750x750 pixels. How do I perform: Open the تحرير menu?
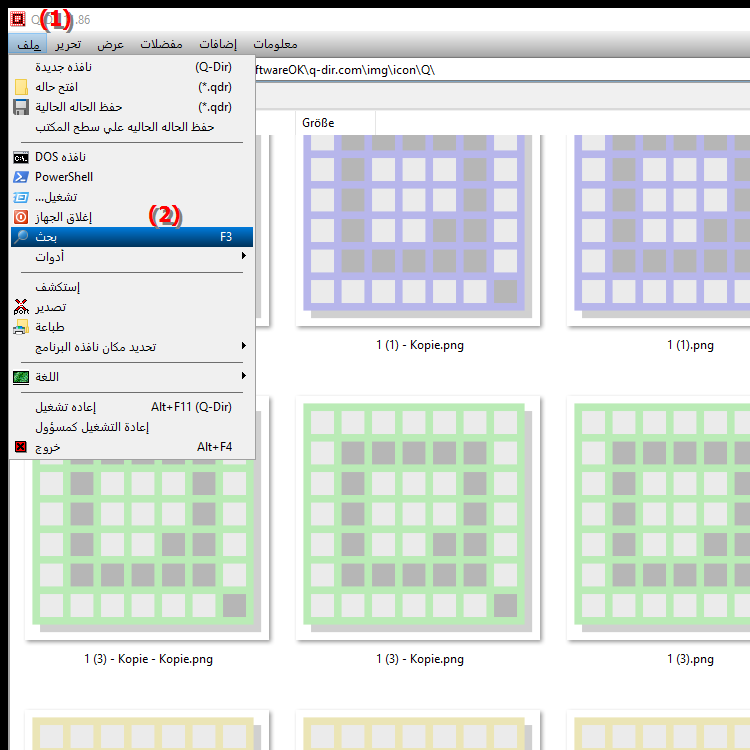[68, 44]
